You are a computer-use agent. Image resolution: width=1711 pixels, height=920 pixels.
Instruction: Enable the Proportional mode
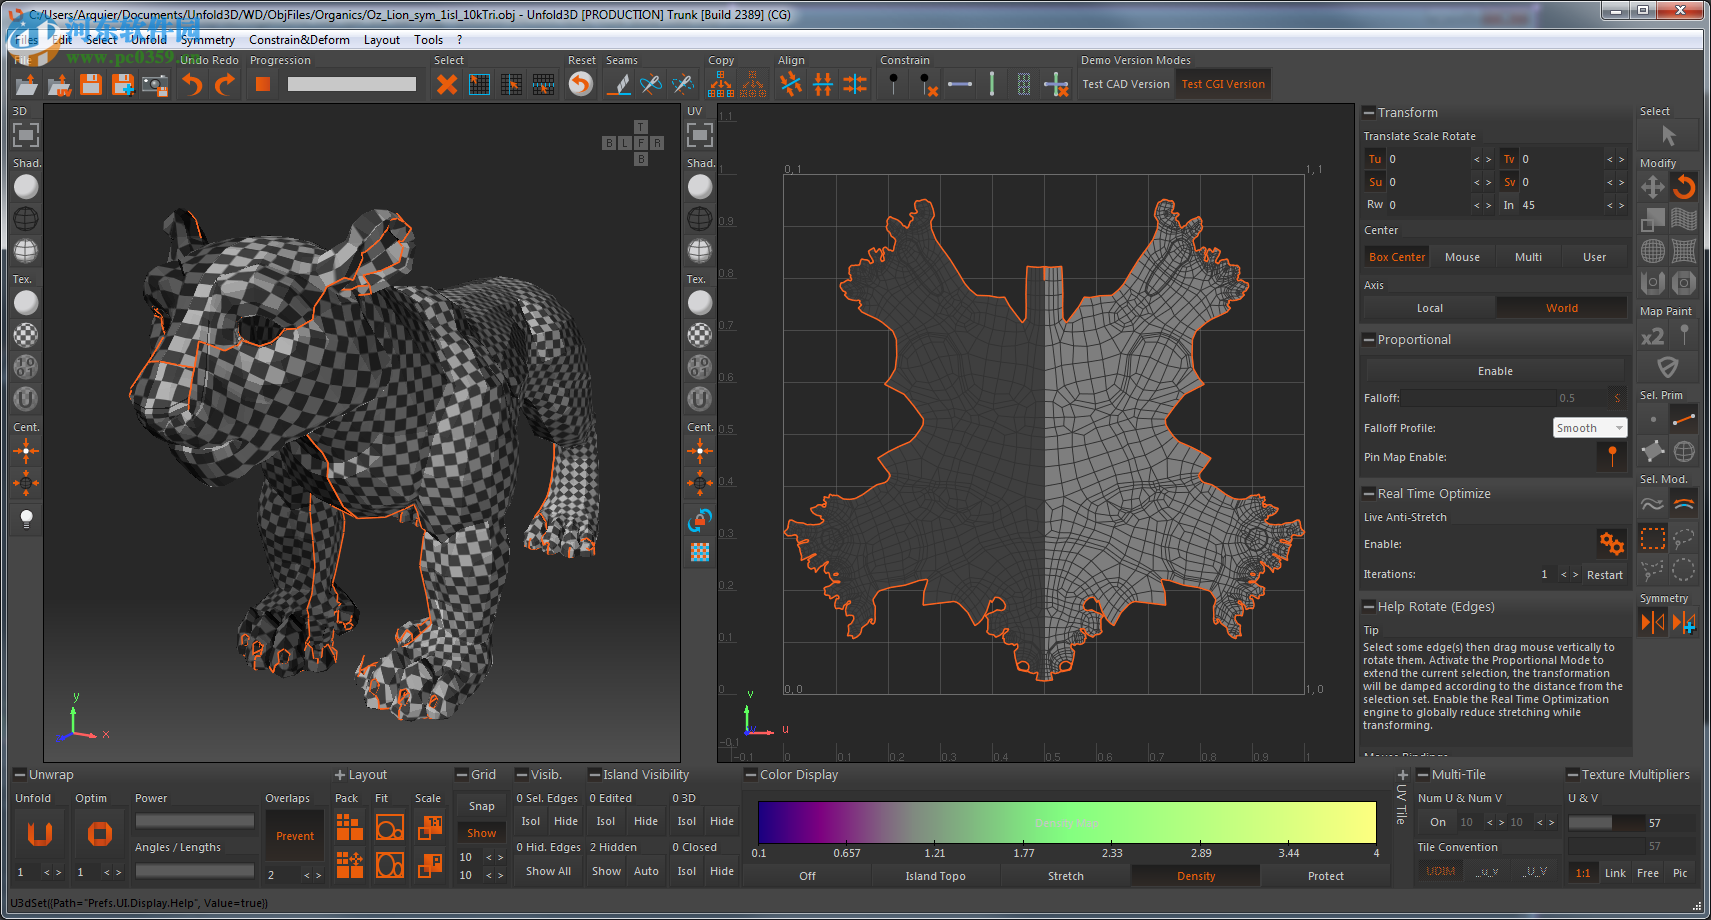coord(1495,370)
